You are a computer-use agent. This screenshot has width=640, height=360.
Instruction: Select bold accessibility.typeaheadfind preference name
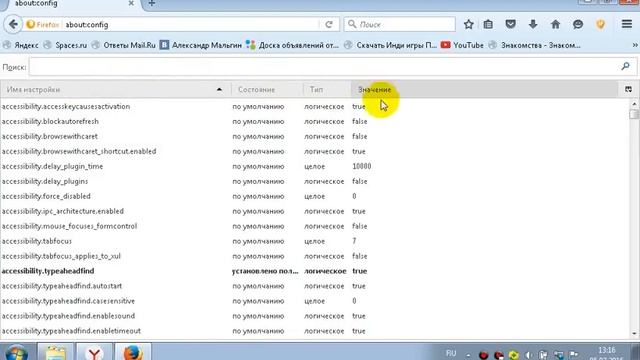click(48, 271)
